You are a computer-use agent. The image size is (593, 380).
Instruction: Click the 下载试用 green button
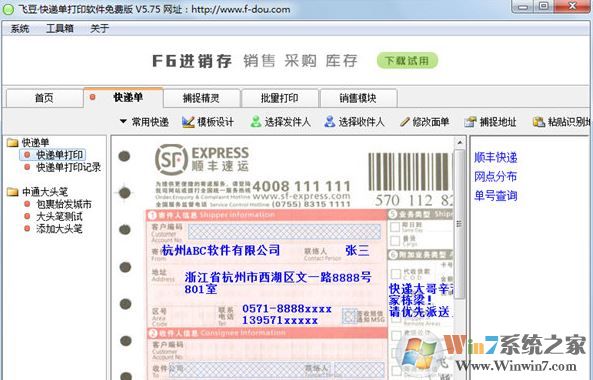pyautogui.click(x=407, y=60)
